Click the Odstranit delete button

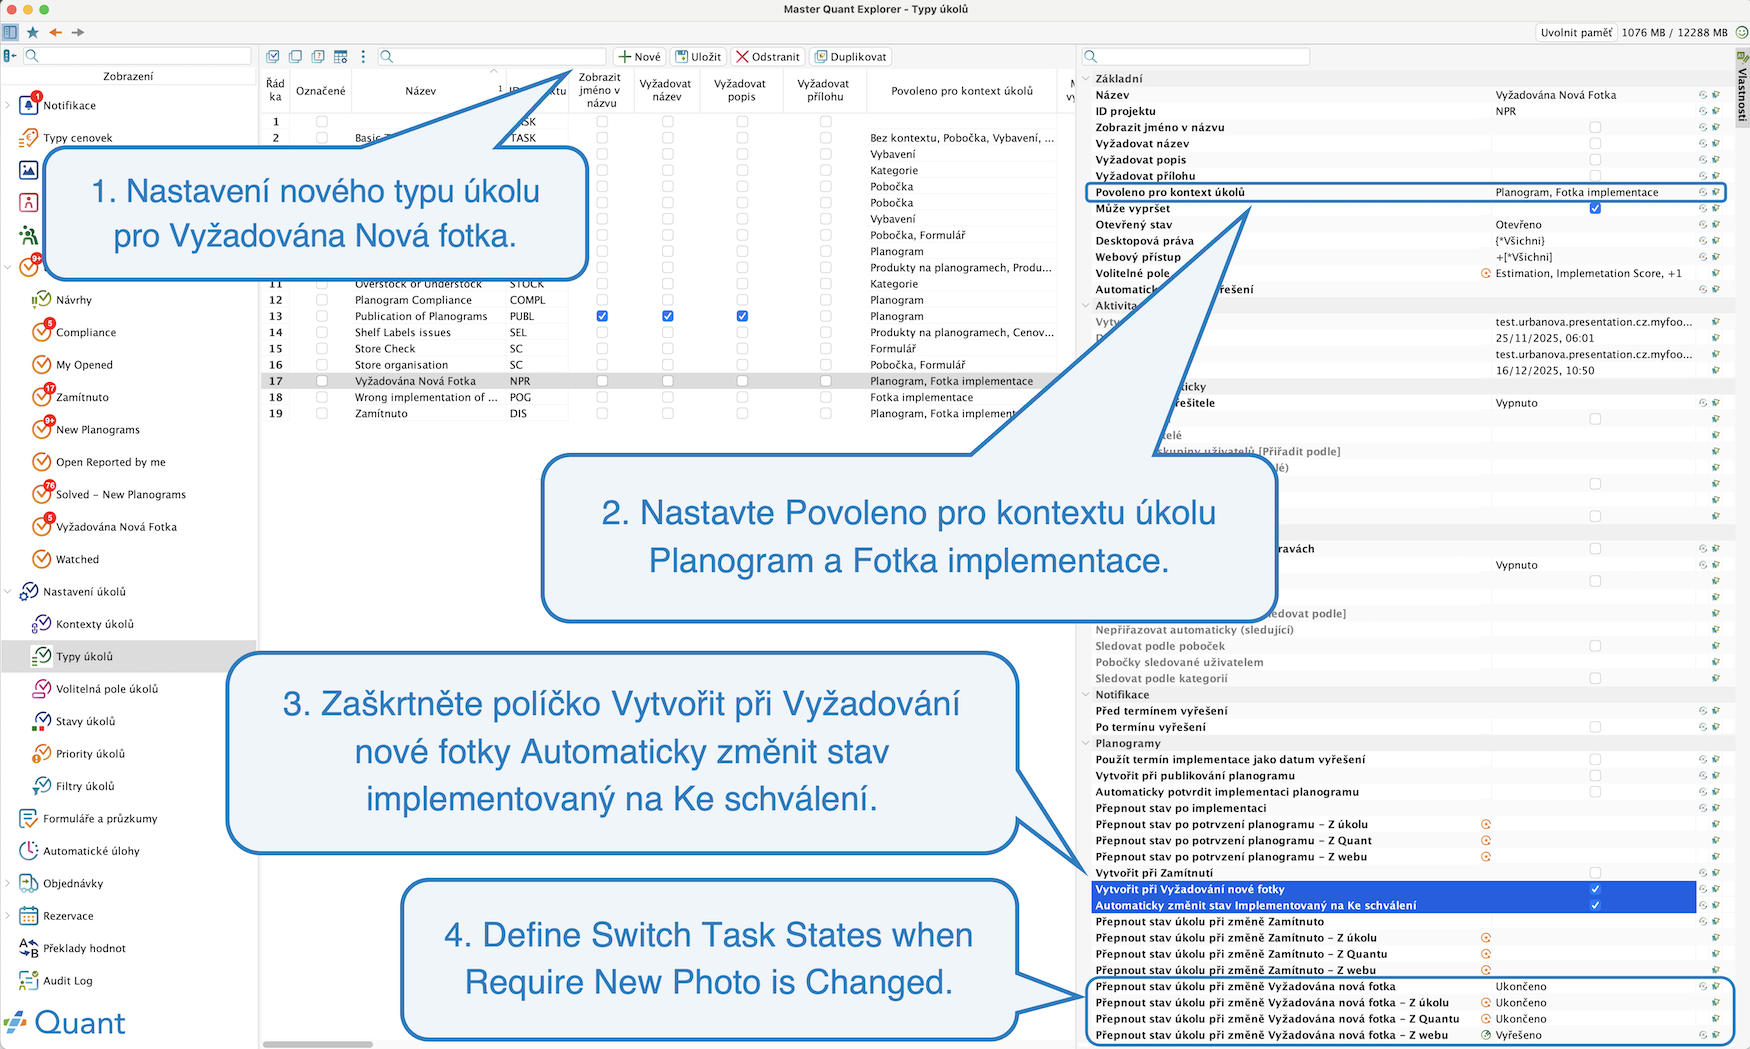pyautogui.click(x=768, y=57)
